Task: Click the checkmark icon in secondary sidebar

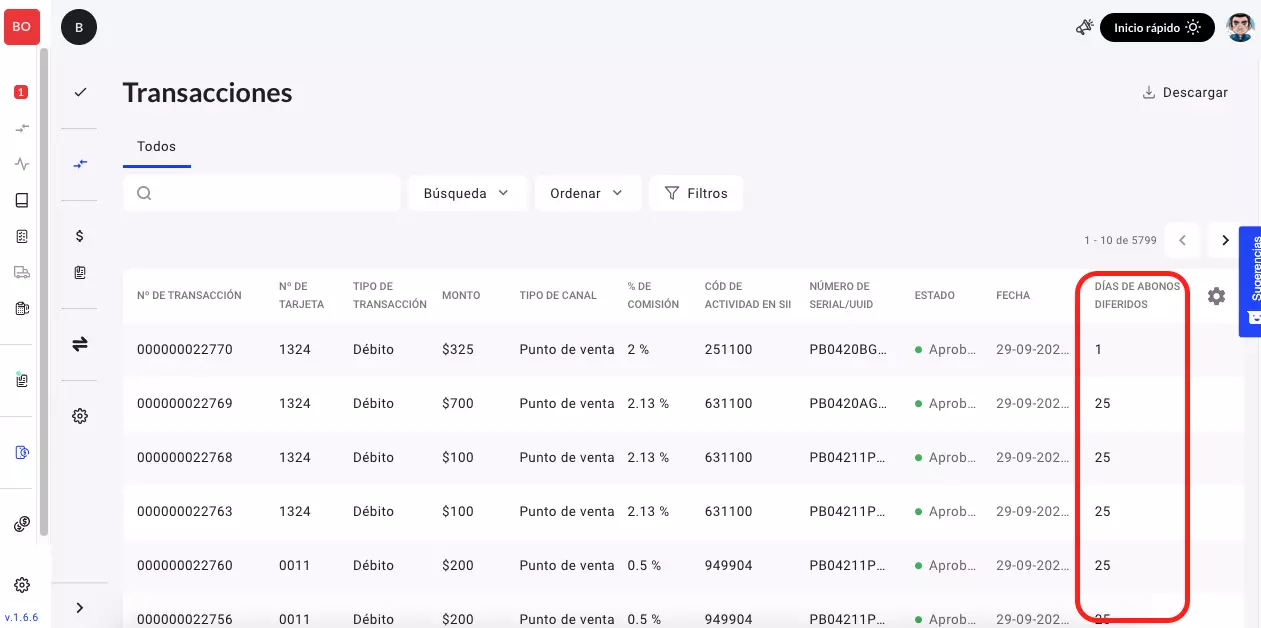Action: coord(80,92)
